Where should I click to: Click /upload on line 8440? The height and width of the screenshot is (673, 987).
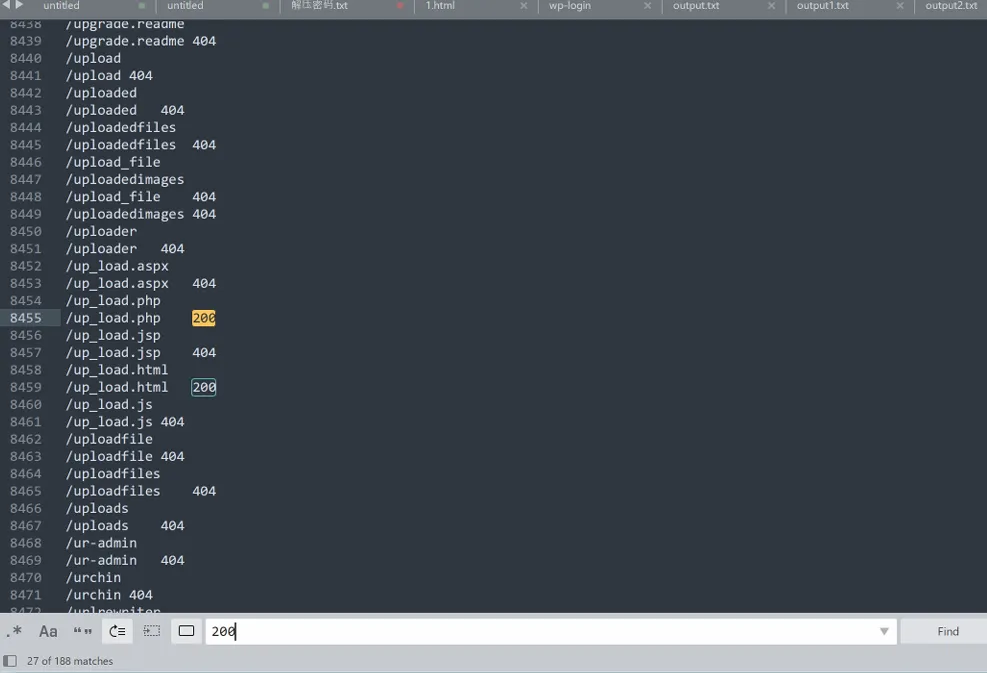point(93,58)
